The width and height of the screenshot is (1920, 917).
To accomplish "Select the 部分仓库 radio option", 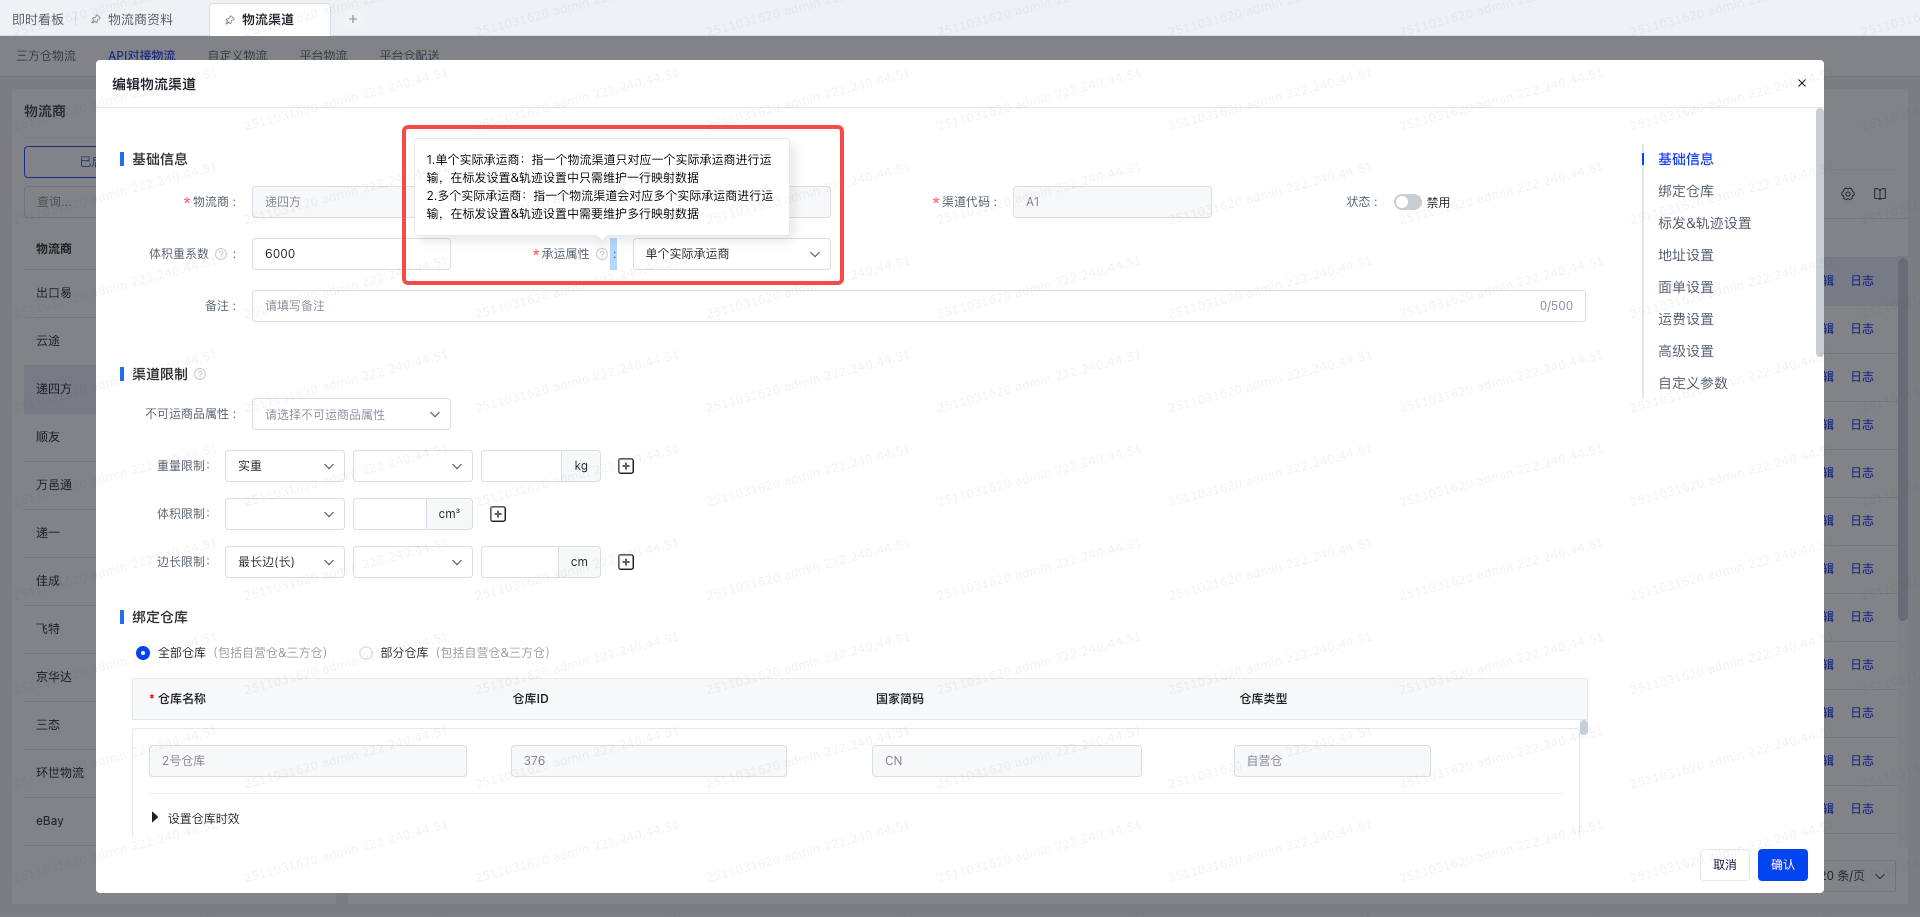I will tap(366, 653).
